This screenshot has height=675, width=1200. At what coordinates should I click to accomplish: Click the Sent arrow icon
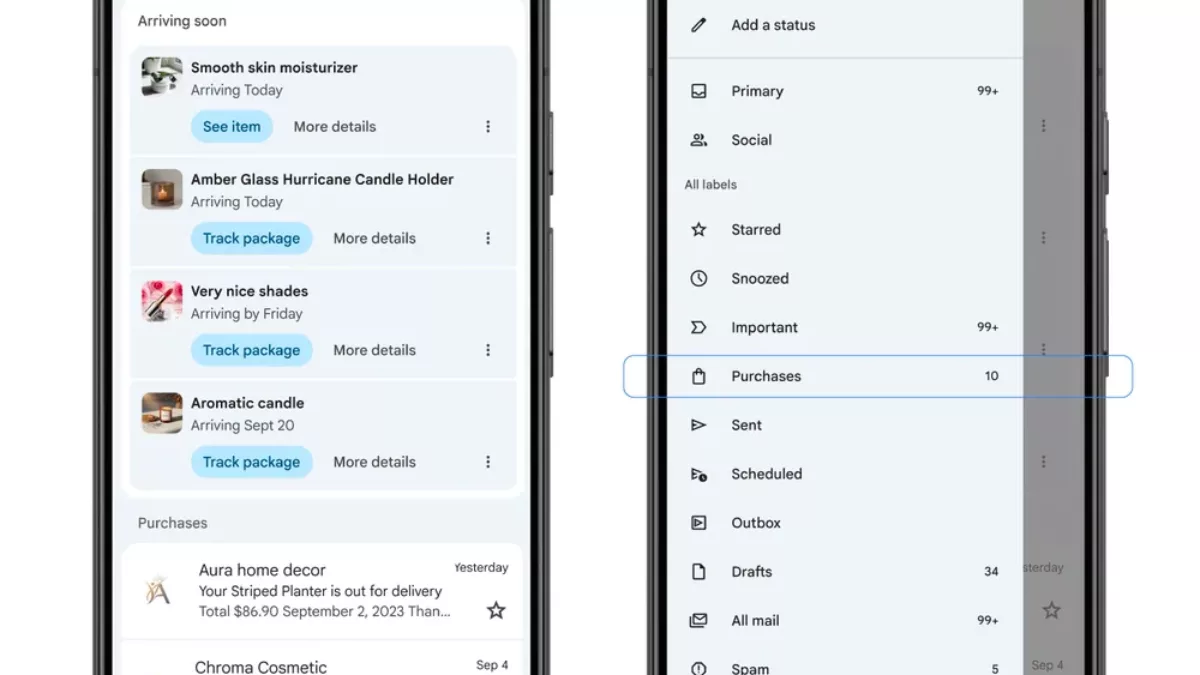click(699, 426)
